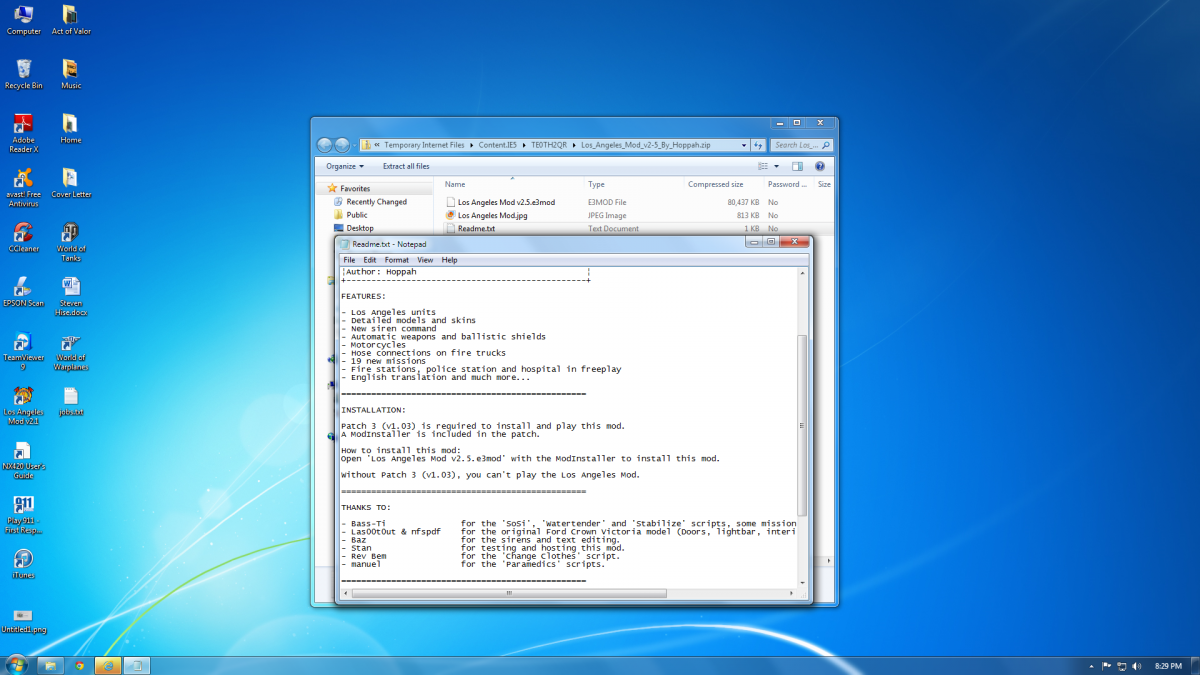This screenshot has width=1200, height=675.
Task: Open Google Chrome from the taskbar
Action: pos(78,665)
